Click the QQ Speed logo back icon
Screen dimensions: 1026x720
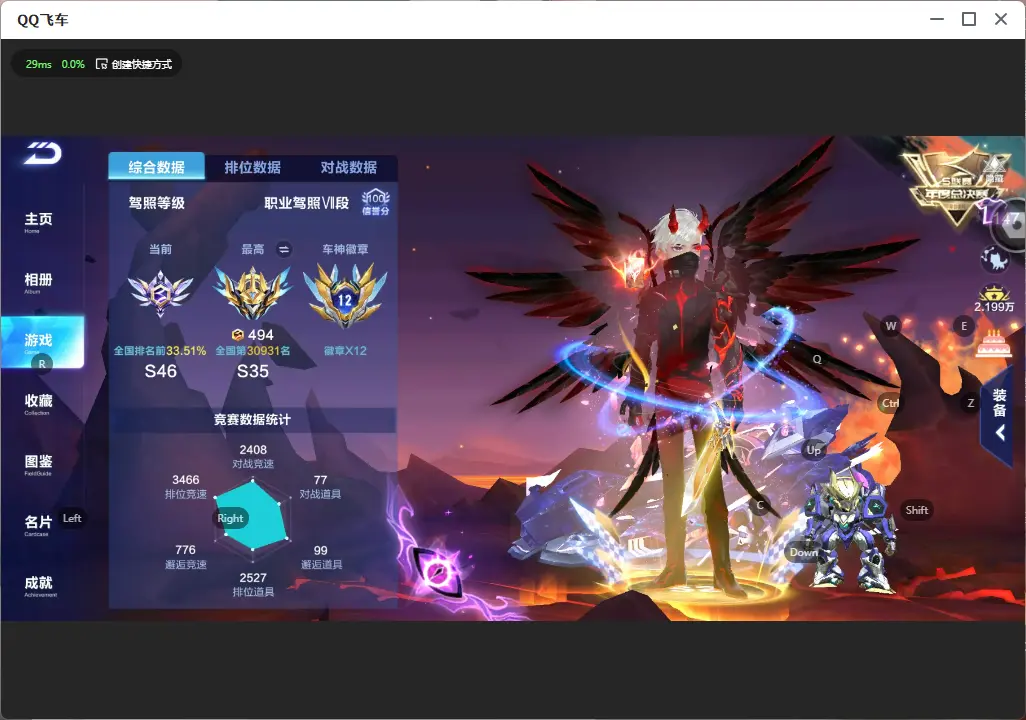click(43, 153)
